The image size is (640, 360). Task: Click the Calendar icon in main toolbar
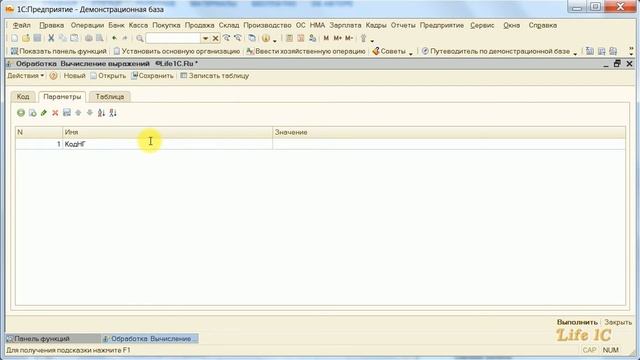point(301,38)
